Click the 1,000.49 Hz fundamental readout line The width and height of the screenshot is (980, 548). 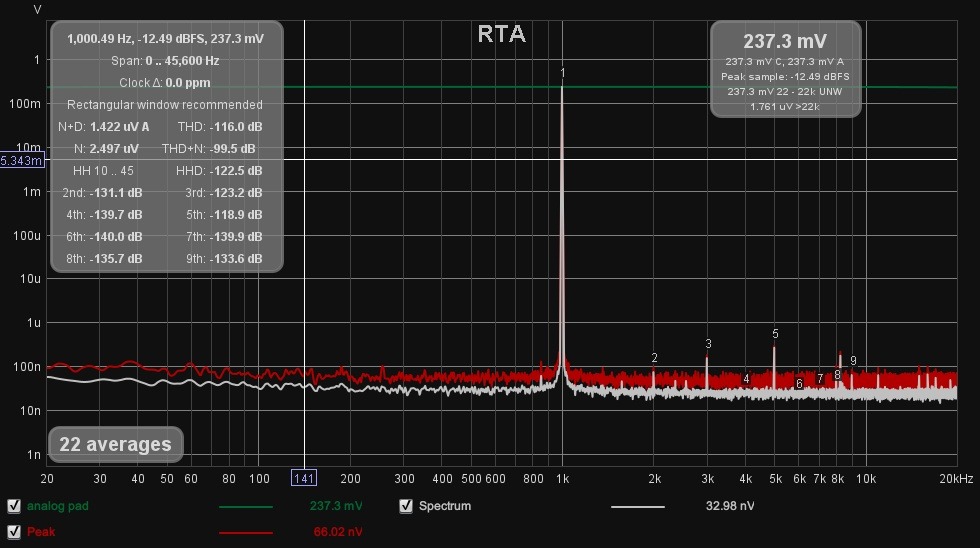(165, 39)
